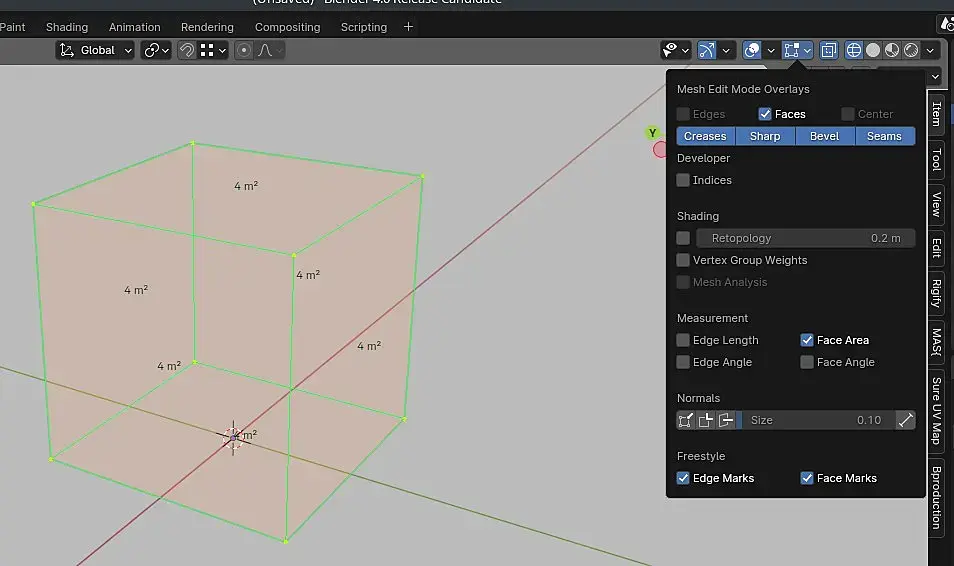Viewport: 954px width, 566px height.
Task: Open the Rendering workspace tab
Action: pos(207,27)
